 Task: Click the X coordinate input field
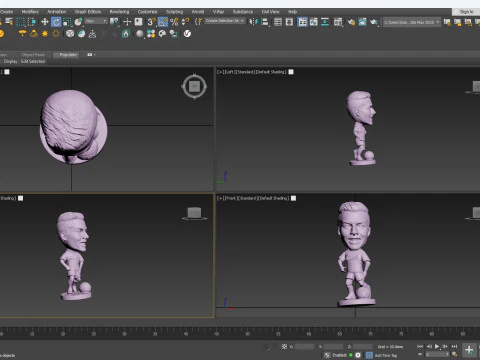(304, 347)
